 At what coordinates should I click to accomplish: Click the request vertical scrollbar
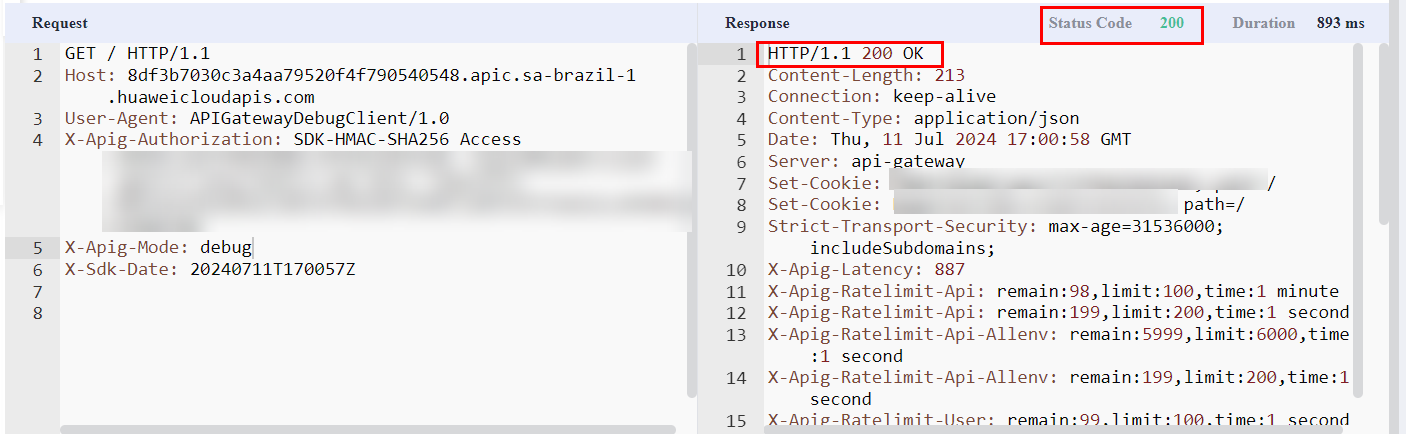(x=691, y=220)
